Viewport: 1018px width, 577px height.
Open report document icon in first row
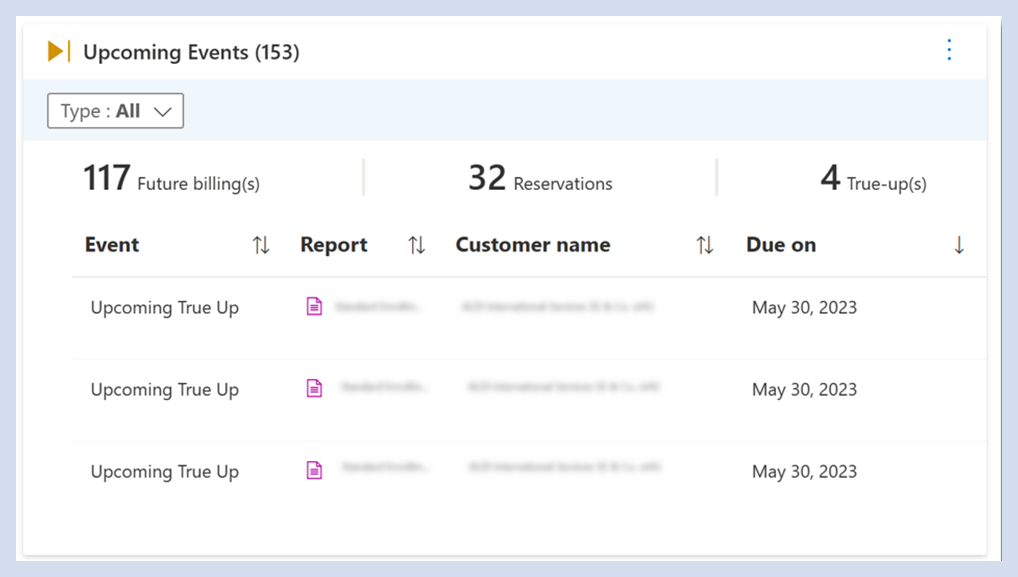[314, 307]
